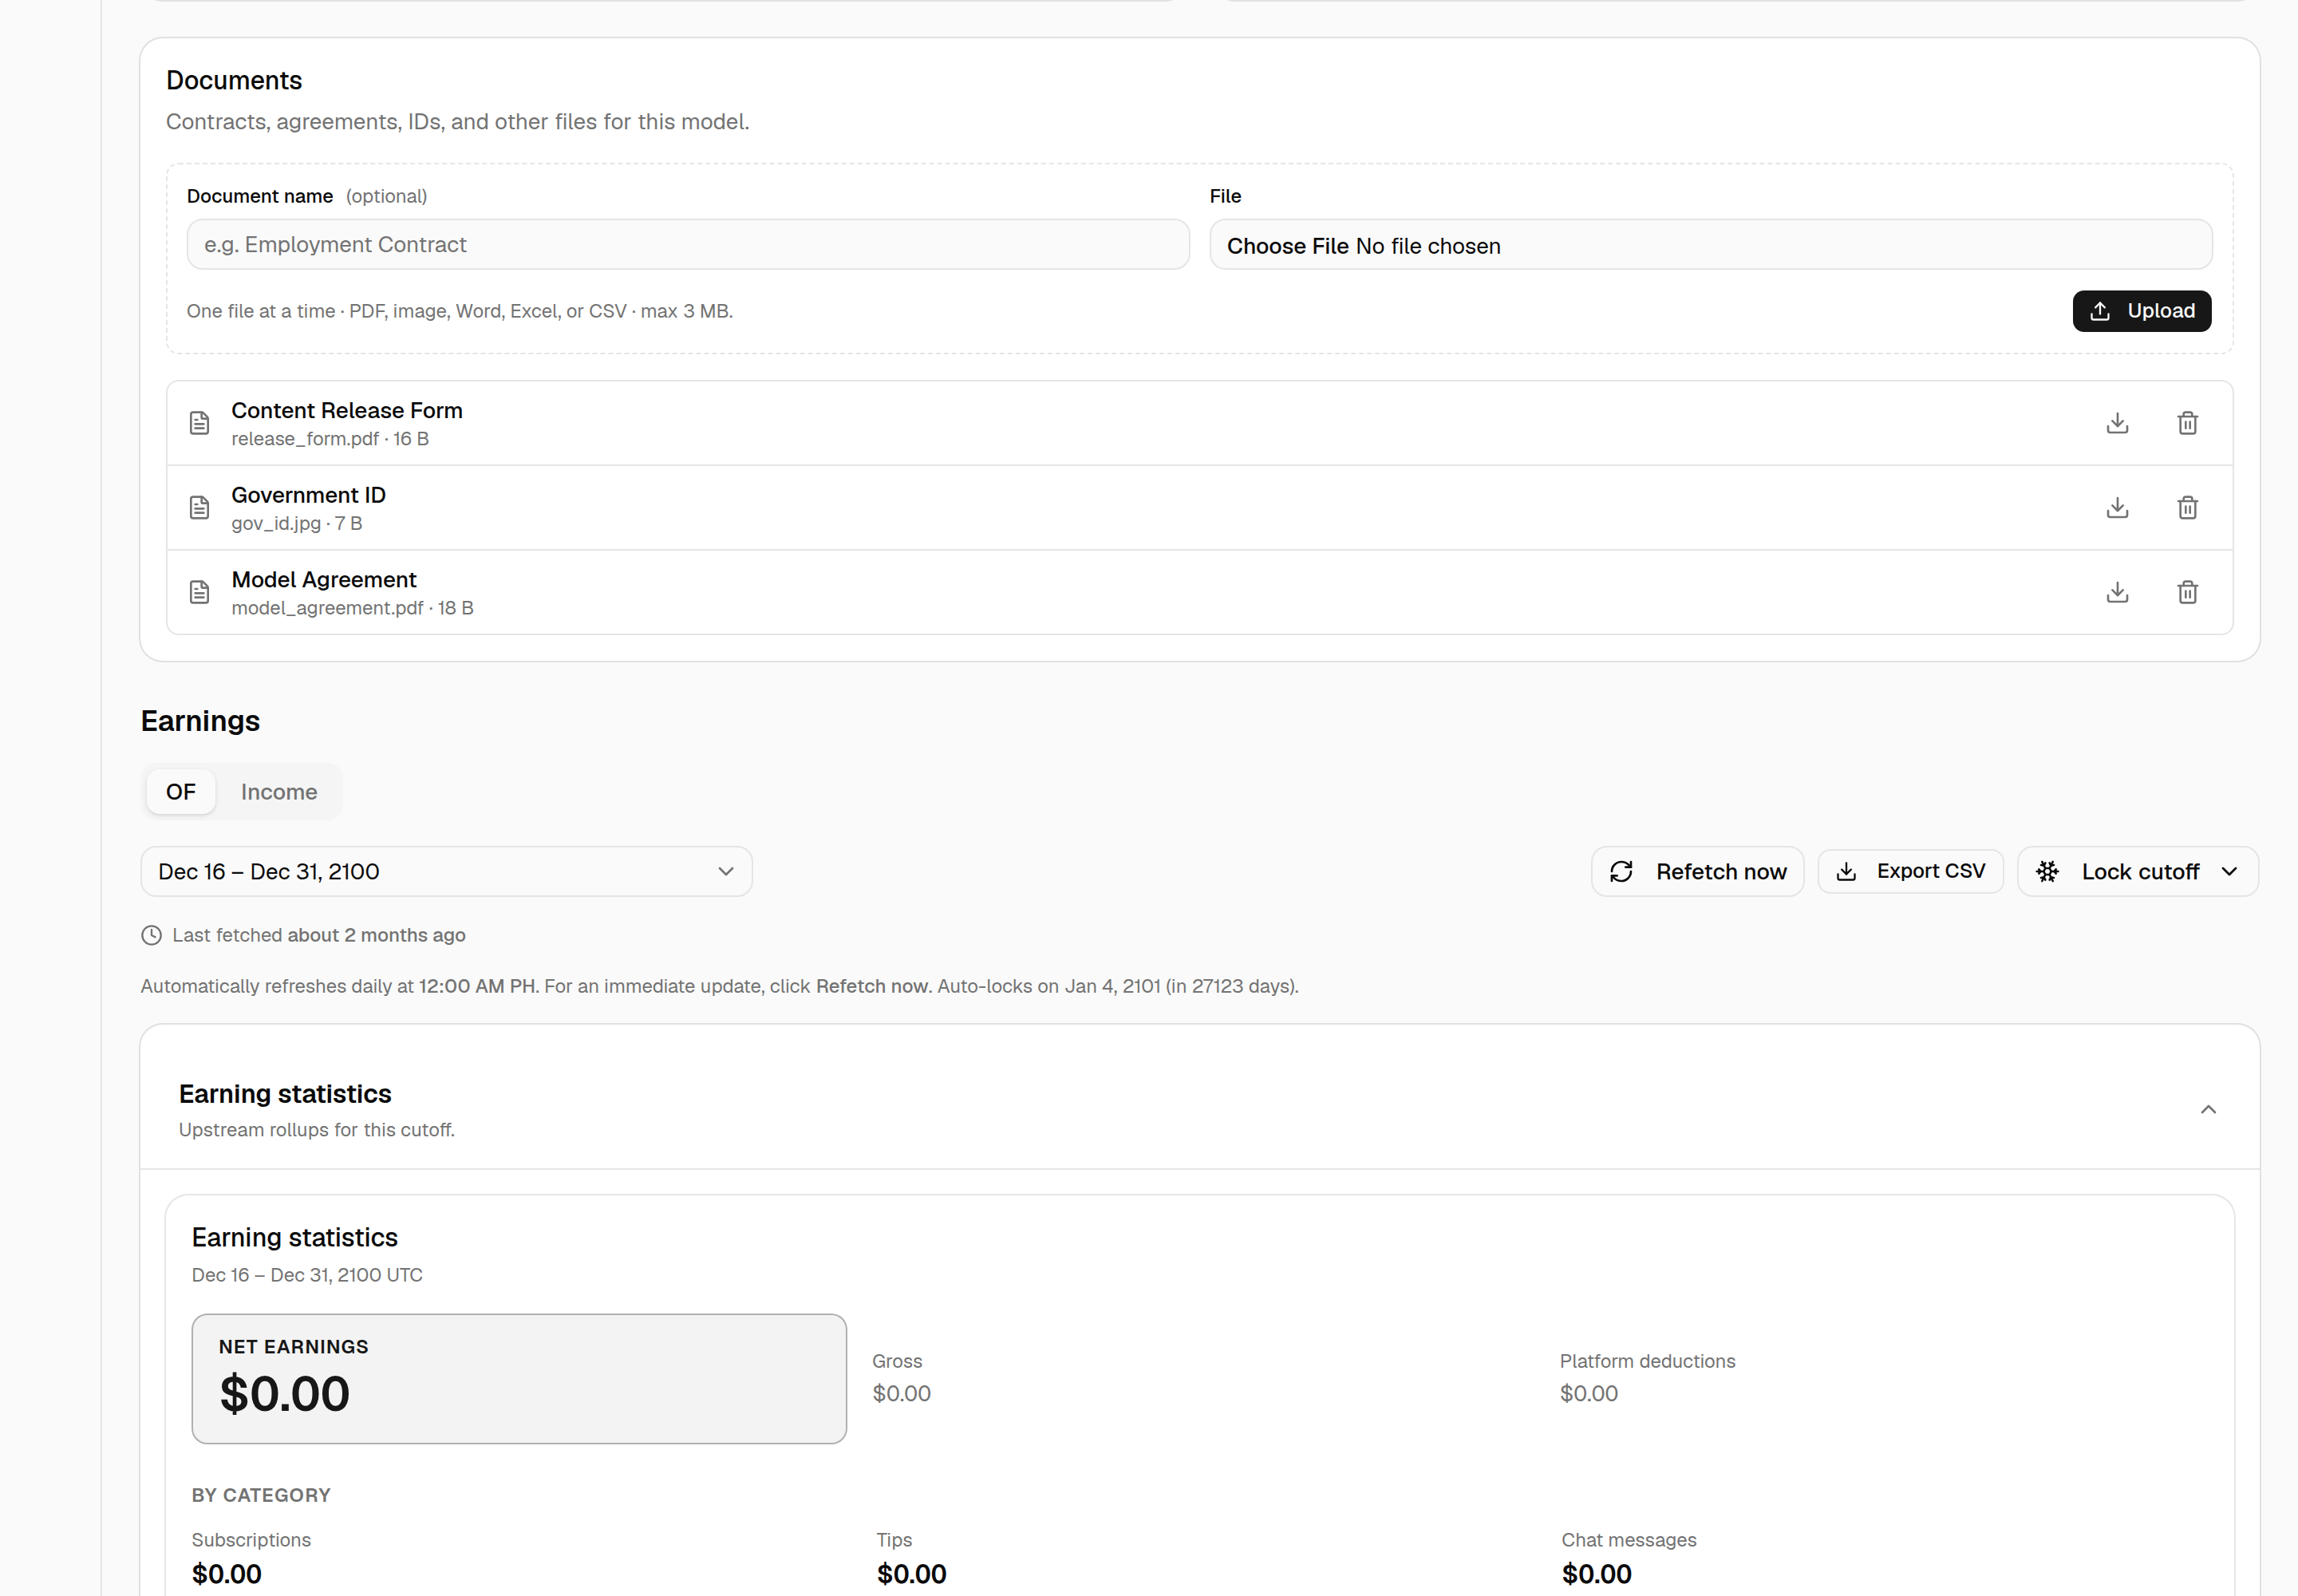Upload the chosen document
The height and width of the screenshot is (1596, 2298).
click(2141, 311)
